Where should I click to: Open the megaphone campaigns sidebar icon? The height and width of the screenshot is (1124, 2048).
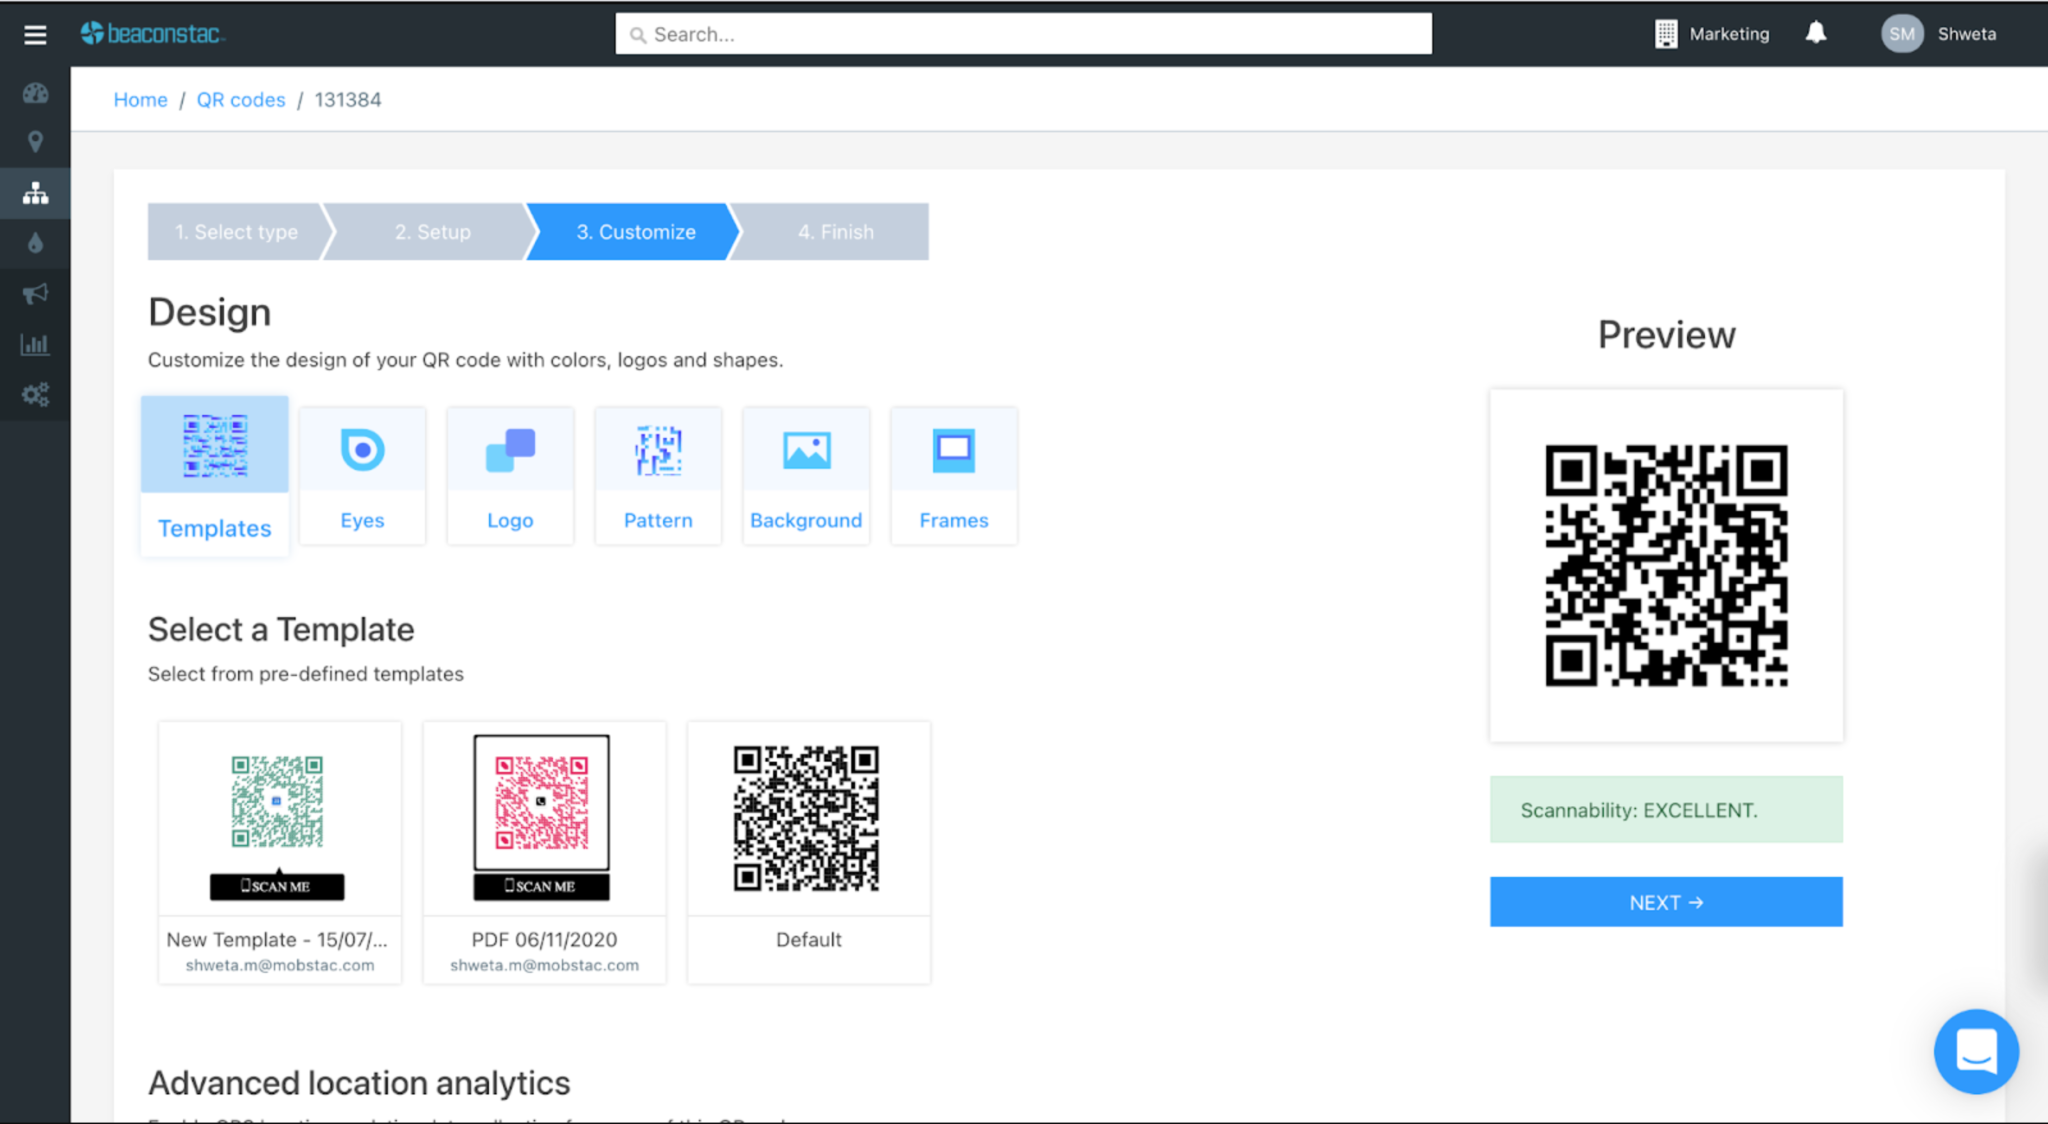[x=35, y=294]
